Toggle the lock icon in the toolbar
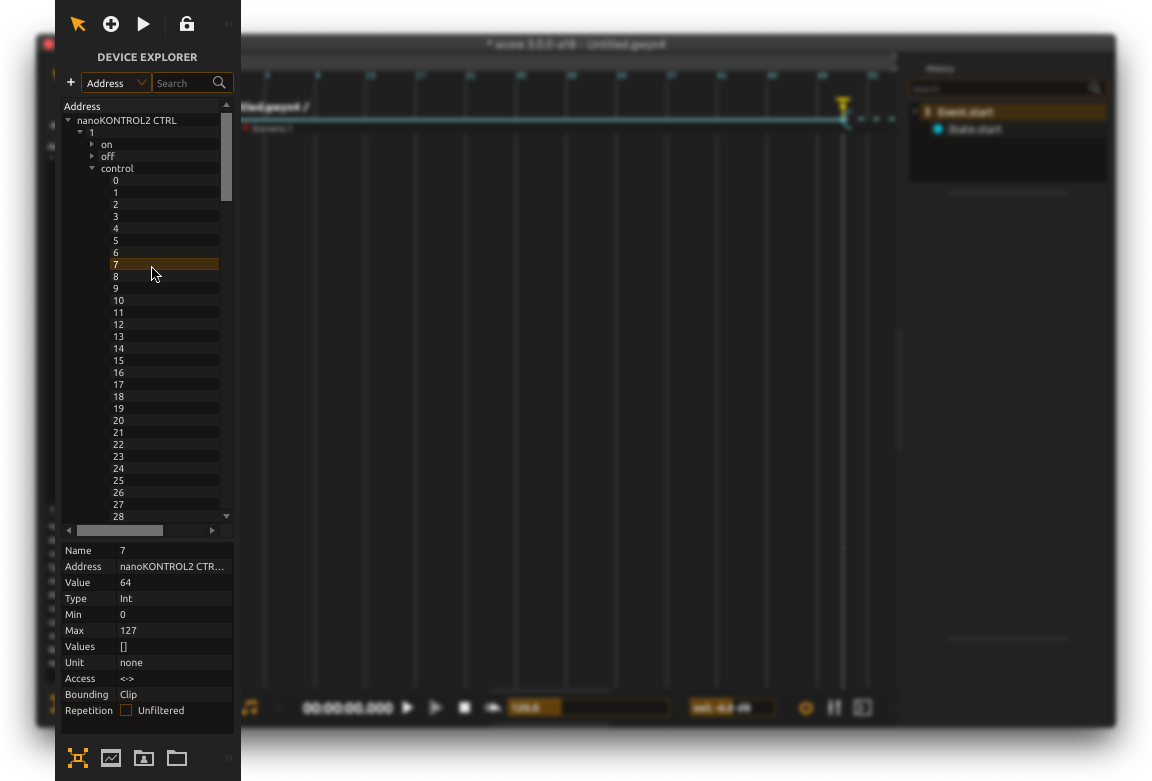The height and width of the screenshot is (781, 1152). 187,24
